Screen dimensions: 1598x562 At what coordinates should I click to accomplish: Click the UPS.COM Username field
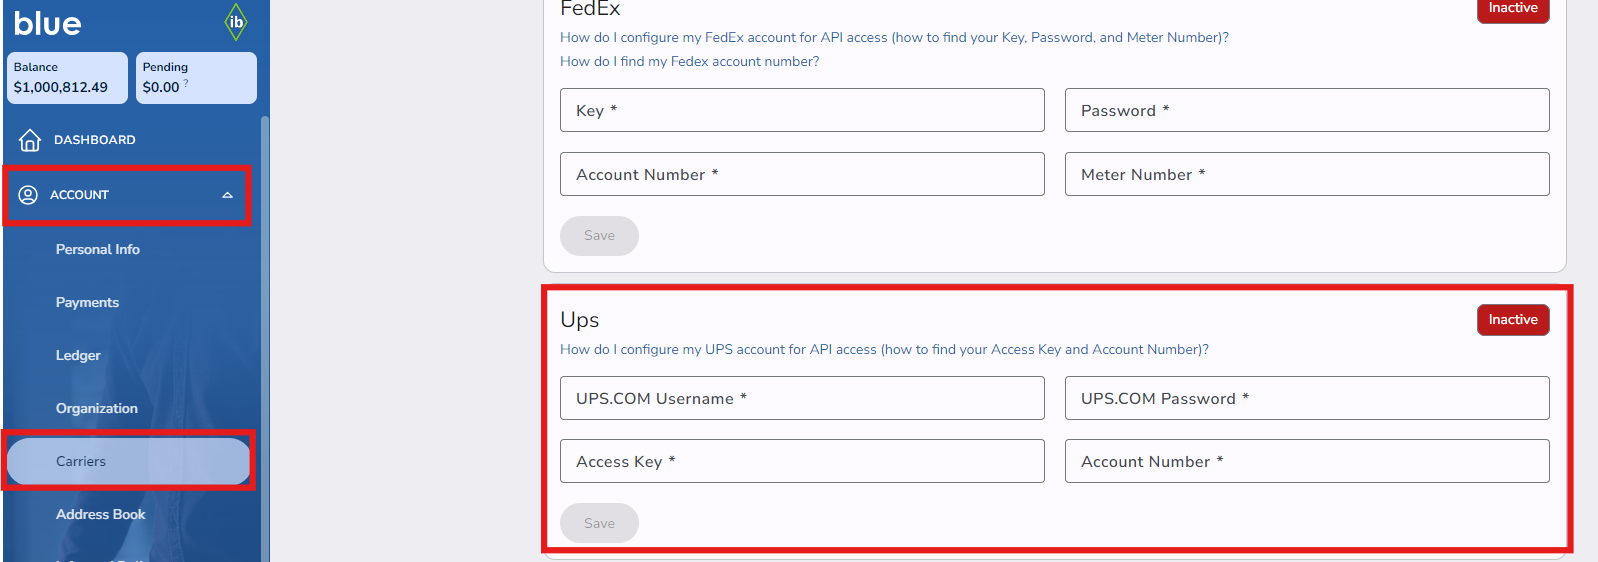[x=802, y=398]
